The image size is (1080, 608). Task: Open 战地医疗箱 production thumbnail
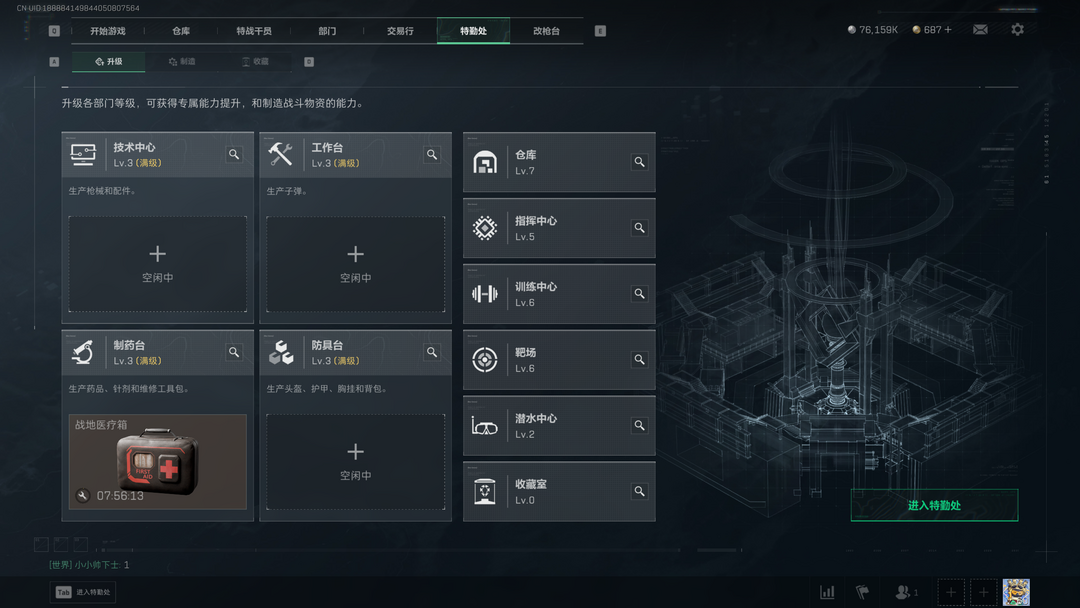[158, 462]
